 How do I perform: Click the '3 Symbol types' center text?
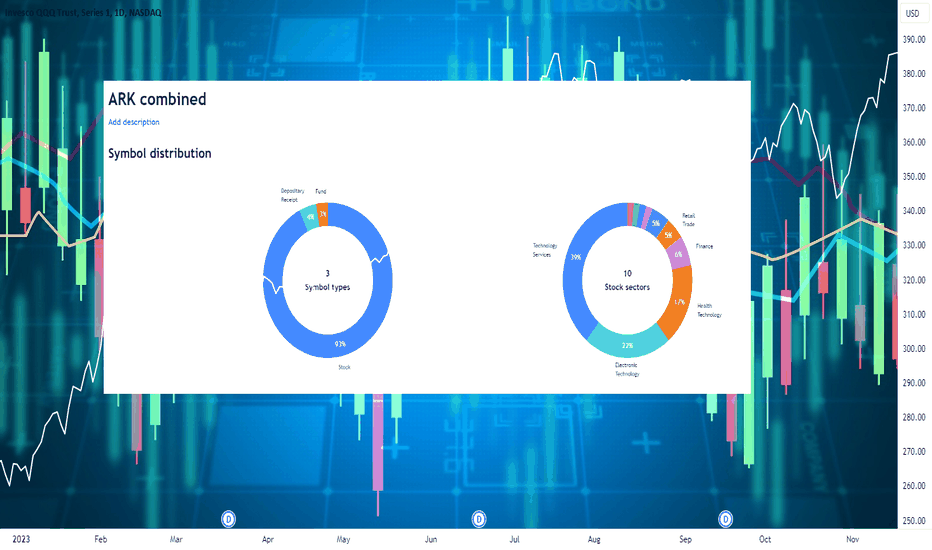click(328, 281)
